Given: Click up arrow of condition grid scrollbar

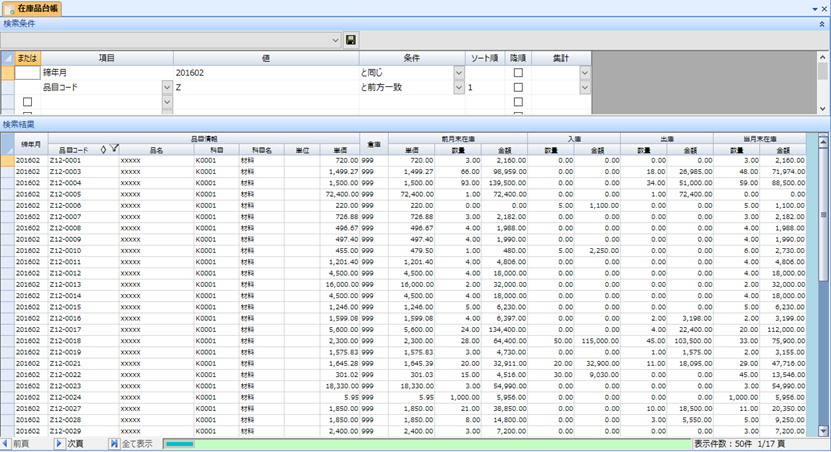Looking at the screenshot, I should click(823, 57).
